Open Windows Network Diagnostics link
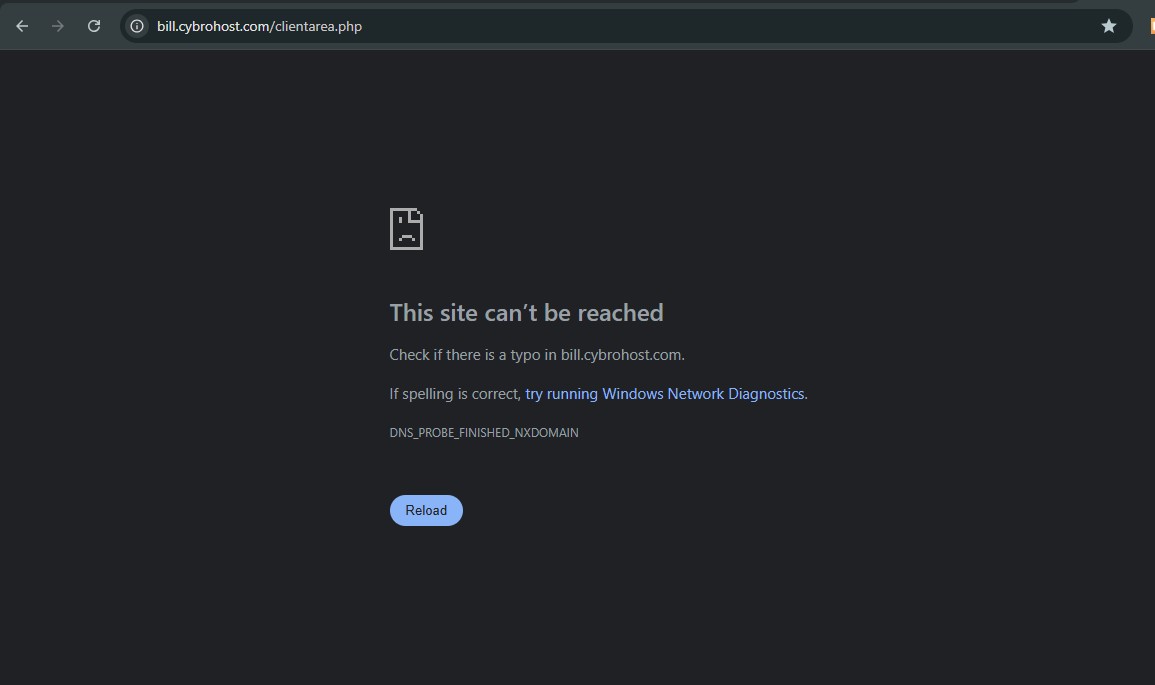The height and width of the screenshot is (685, 1155). (x=666, y=394)
